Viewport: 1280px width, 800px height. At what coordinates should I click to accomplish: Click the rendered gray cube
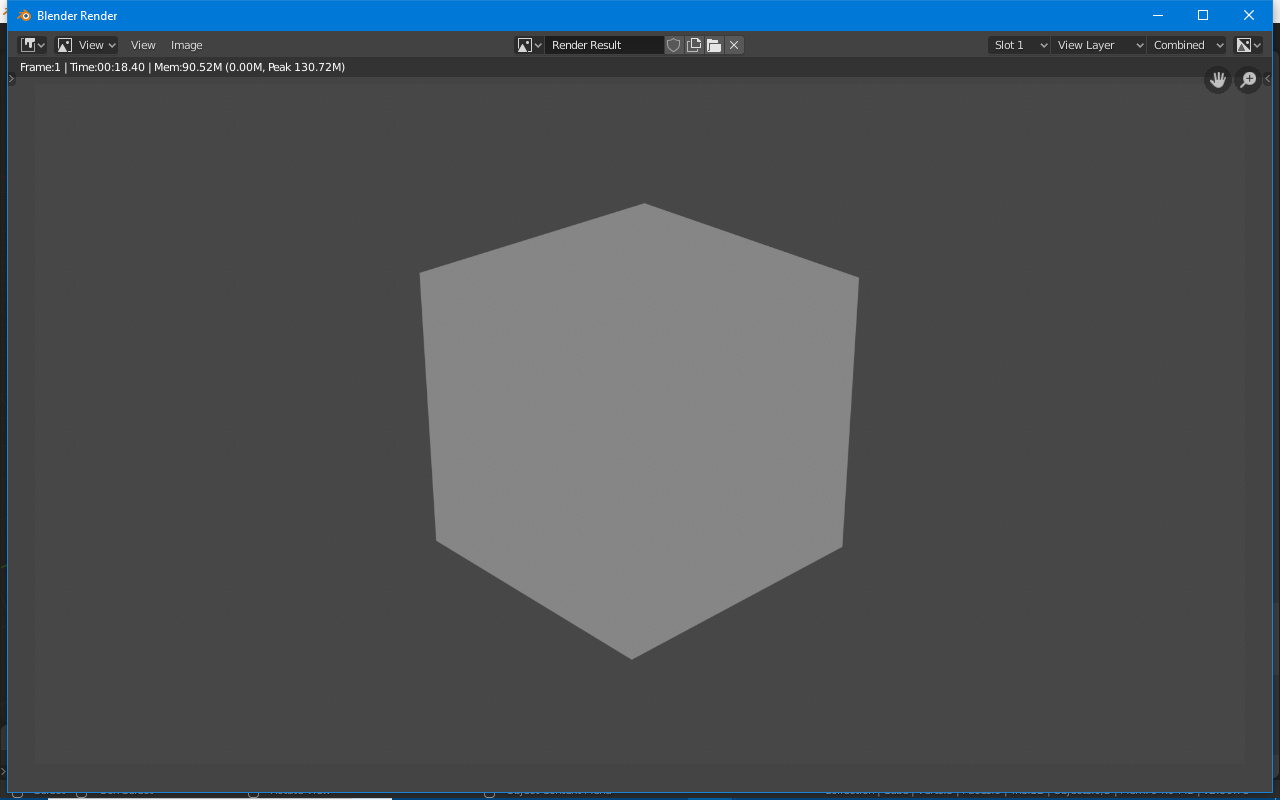coord(638,430)
